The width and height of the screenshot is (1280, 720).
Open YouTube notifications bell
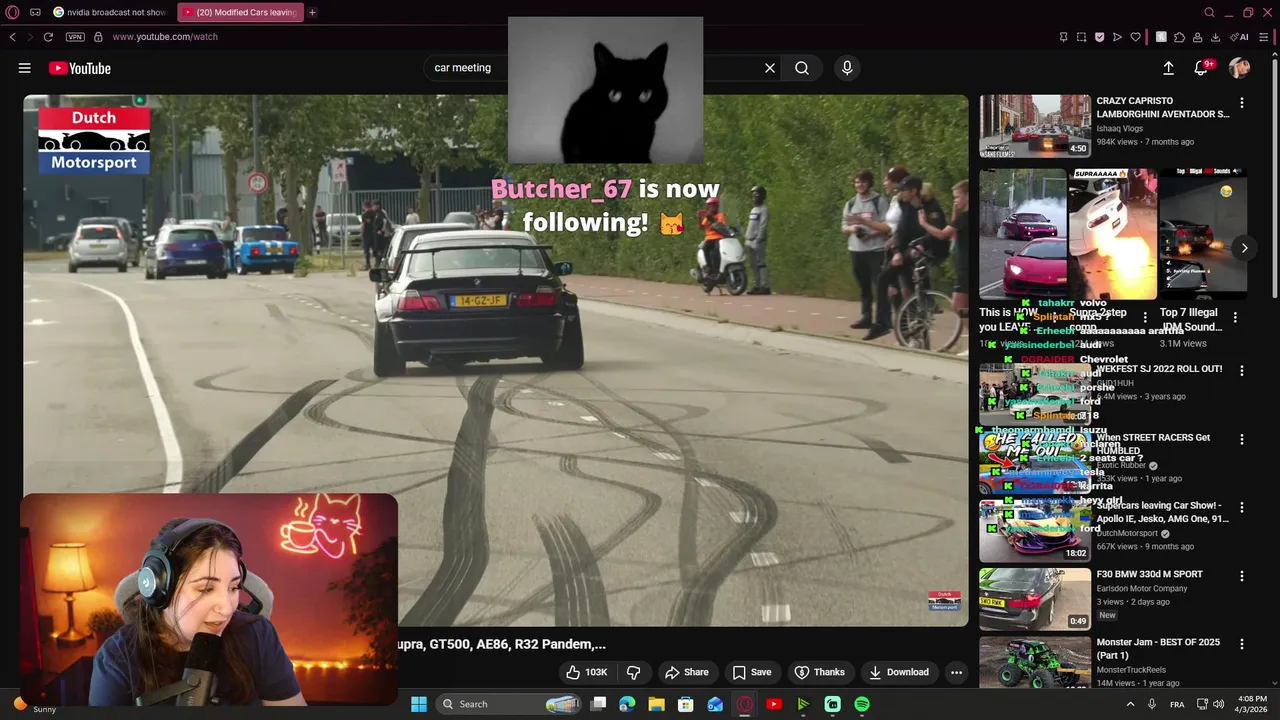tap(1202, 68)
